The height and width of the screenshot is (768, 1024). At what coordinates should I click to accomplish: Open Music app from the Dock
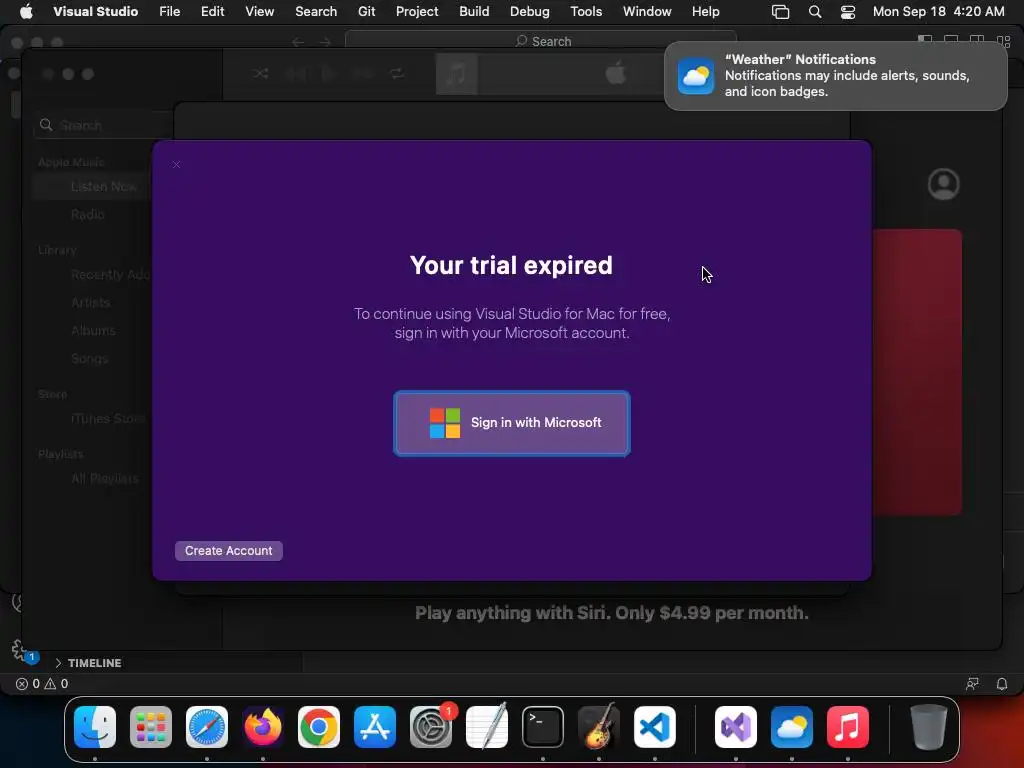coord(848,727)
